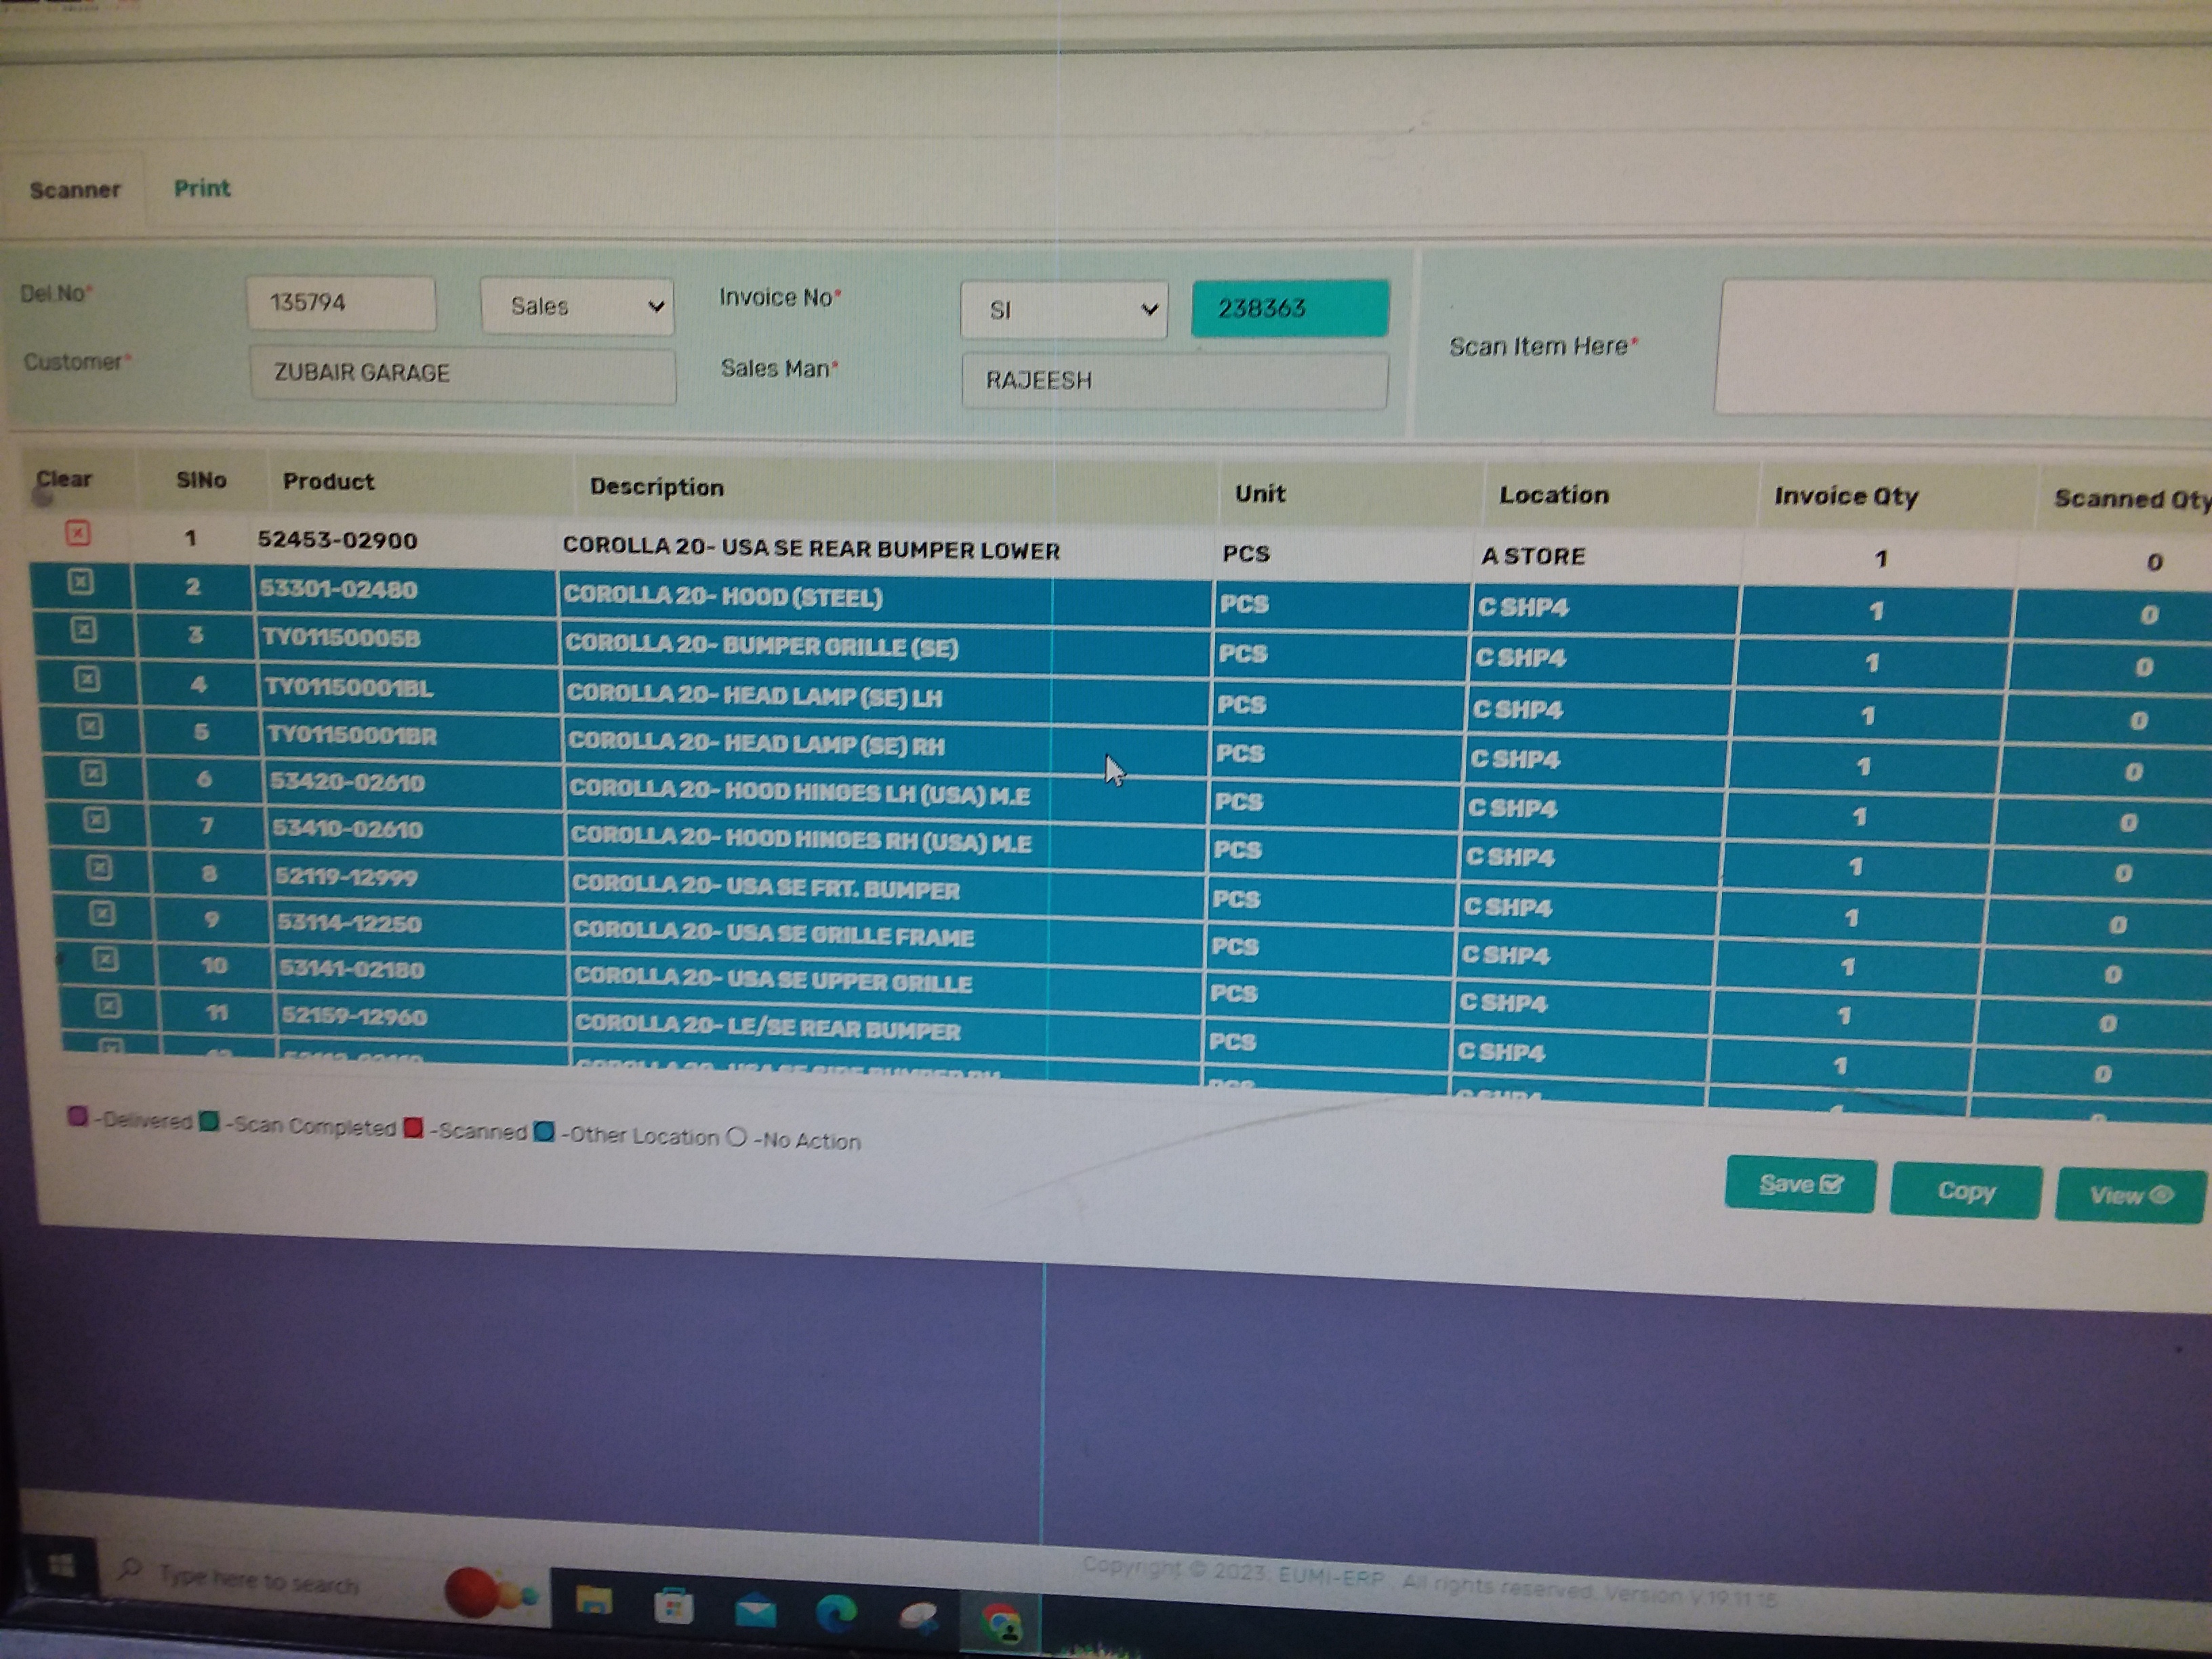The height and width of the screenshot is (1659, 2212).
Task: Clear row 10 product 53141-02180
Action: [105, 959]
